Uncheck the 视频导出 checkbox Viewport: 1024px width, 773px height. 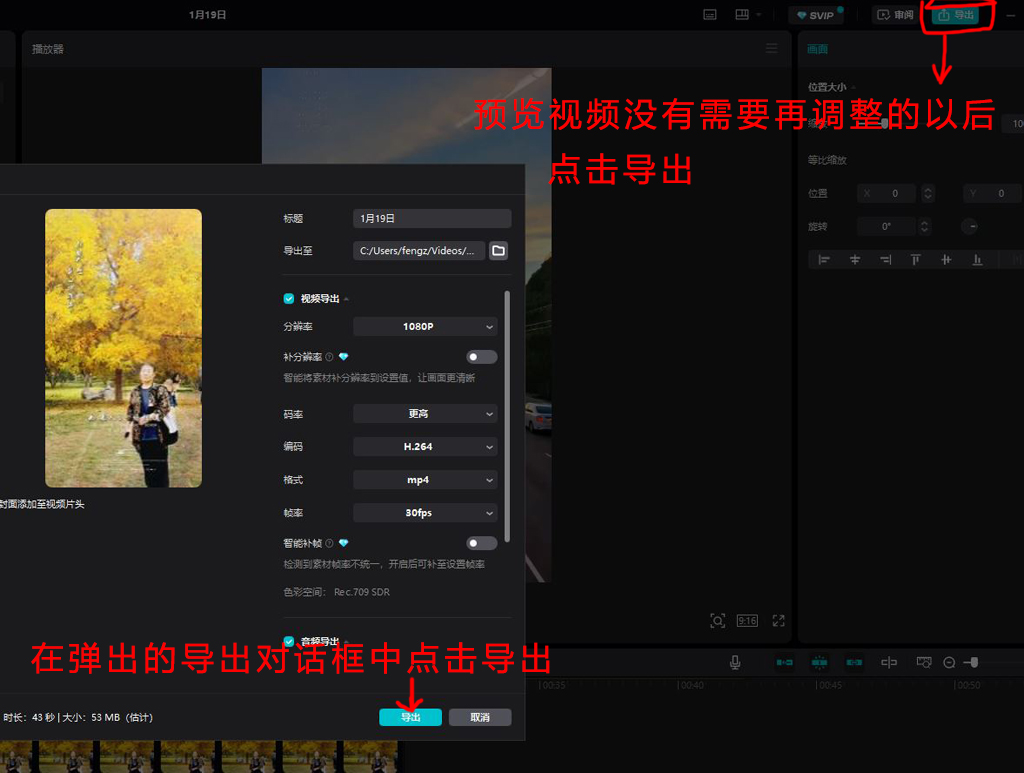tap(289, 298)
